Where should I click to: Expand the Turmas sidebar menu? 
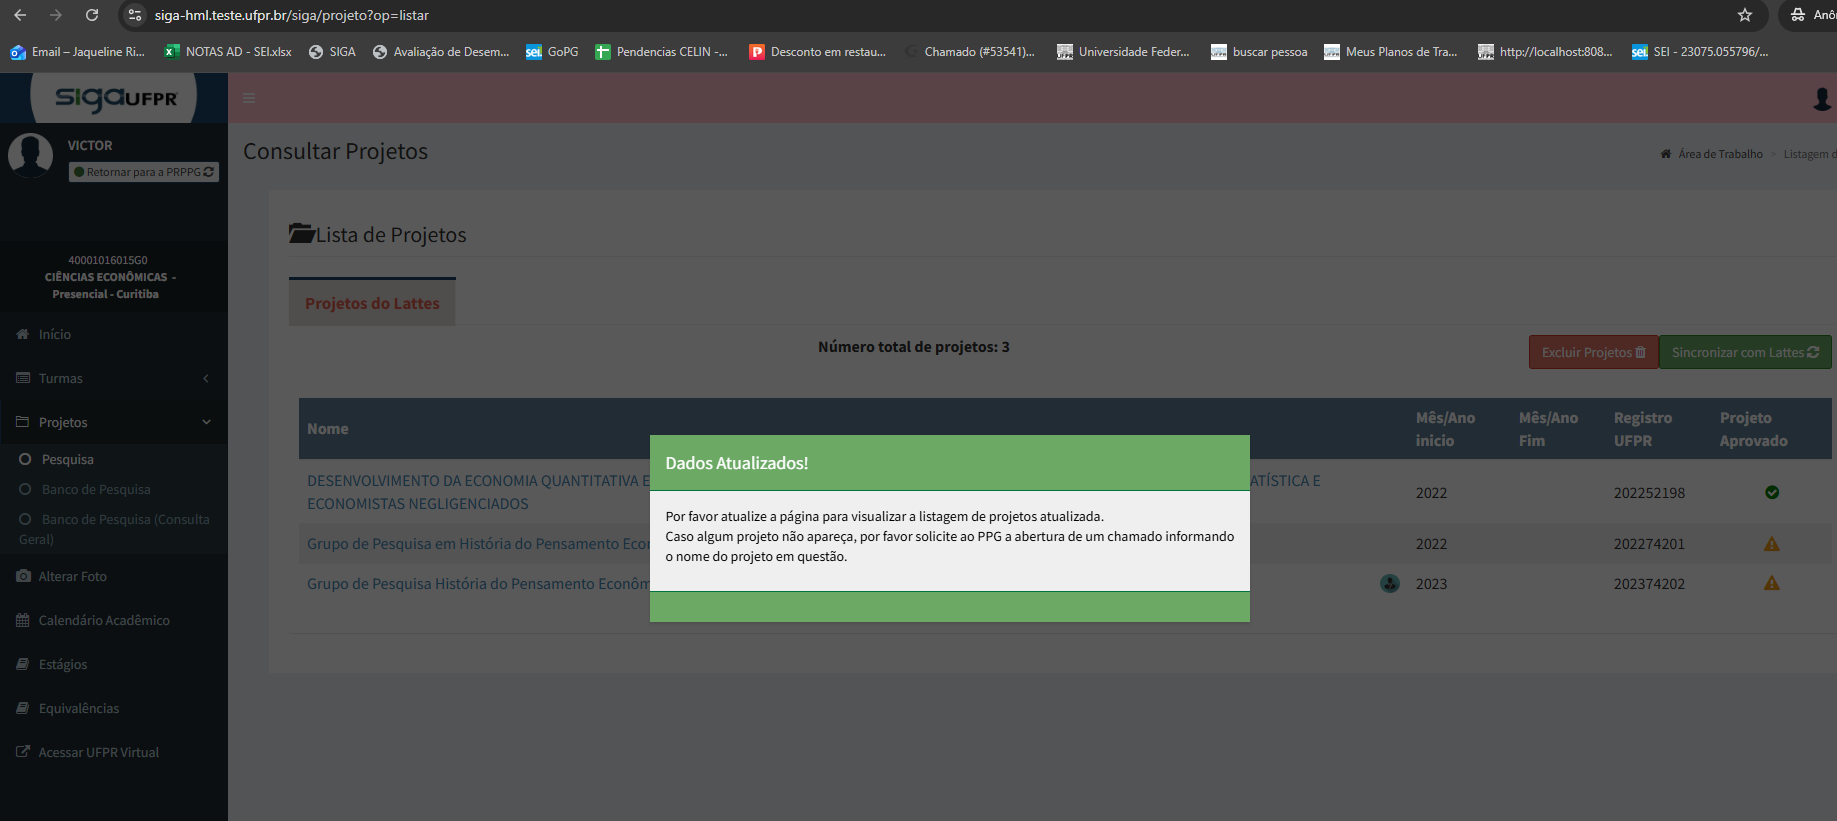coord(113,378)
